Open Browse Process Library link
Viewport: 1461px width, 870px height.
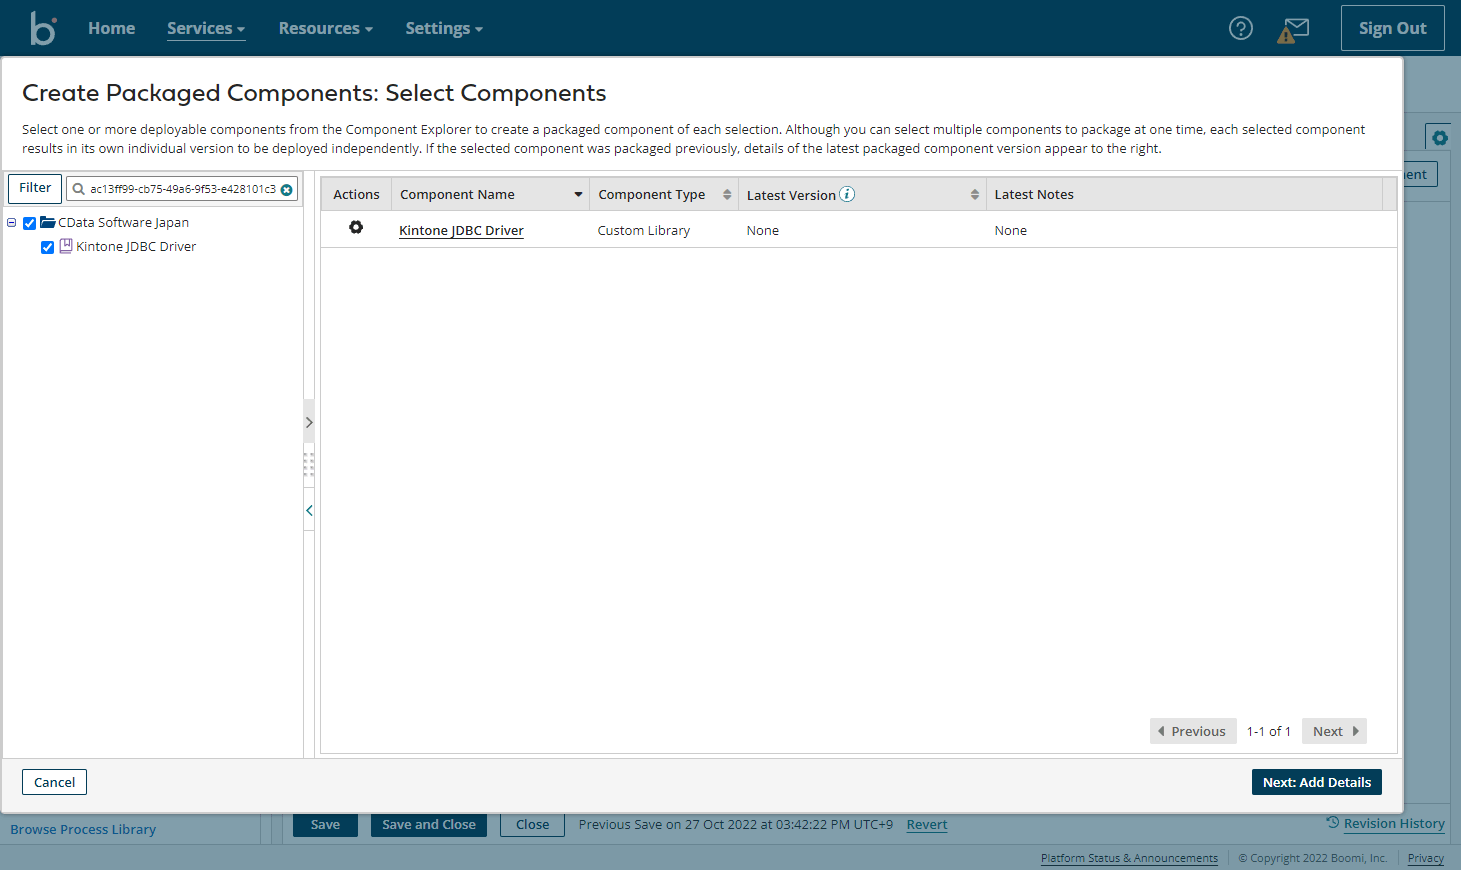click(x=83, y=829)
